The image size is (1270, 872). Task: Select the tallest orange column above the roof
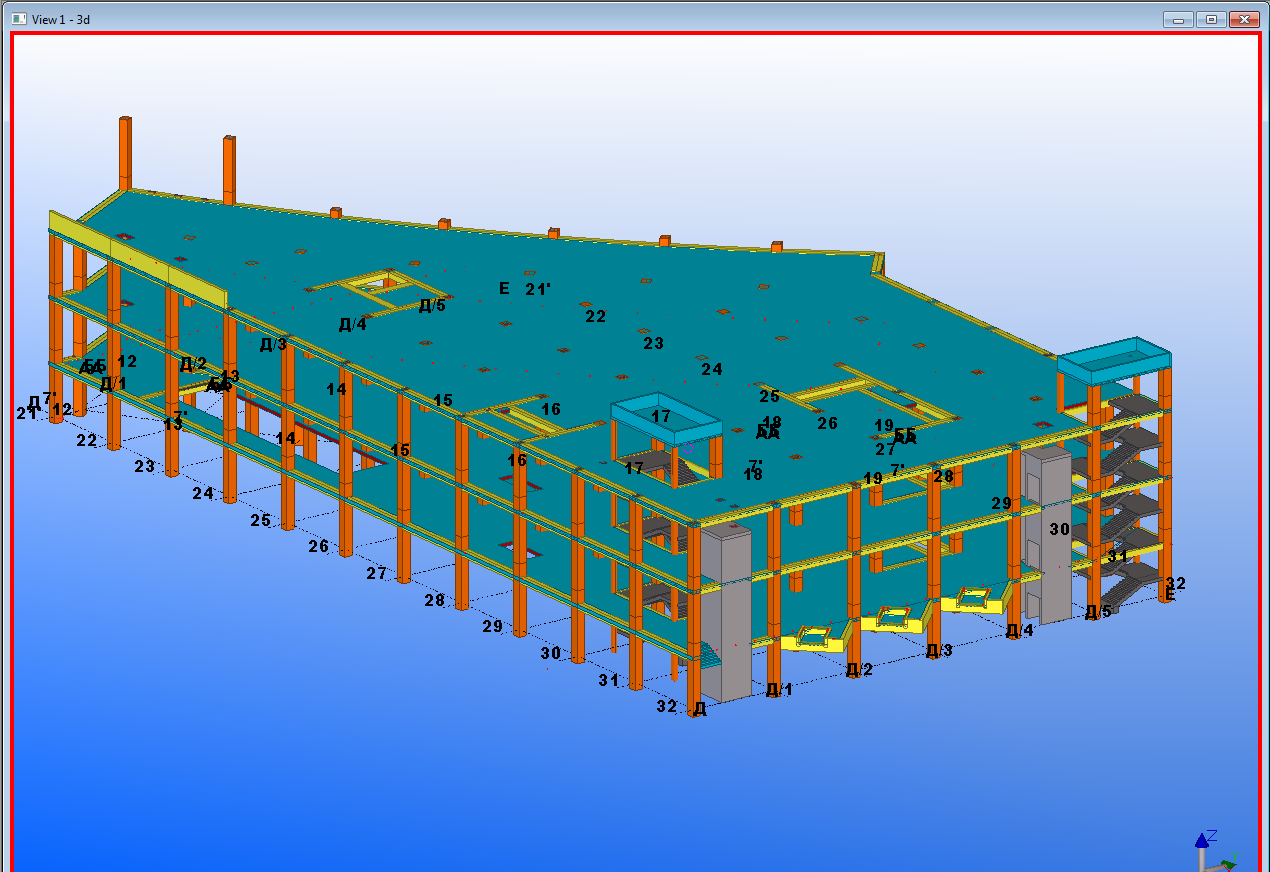[x=125, y=152]
